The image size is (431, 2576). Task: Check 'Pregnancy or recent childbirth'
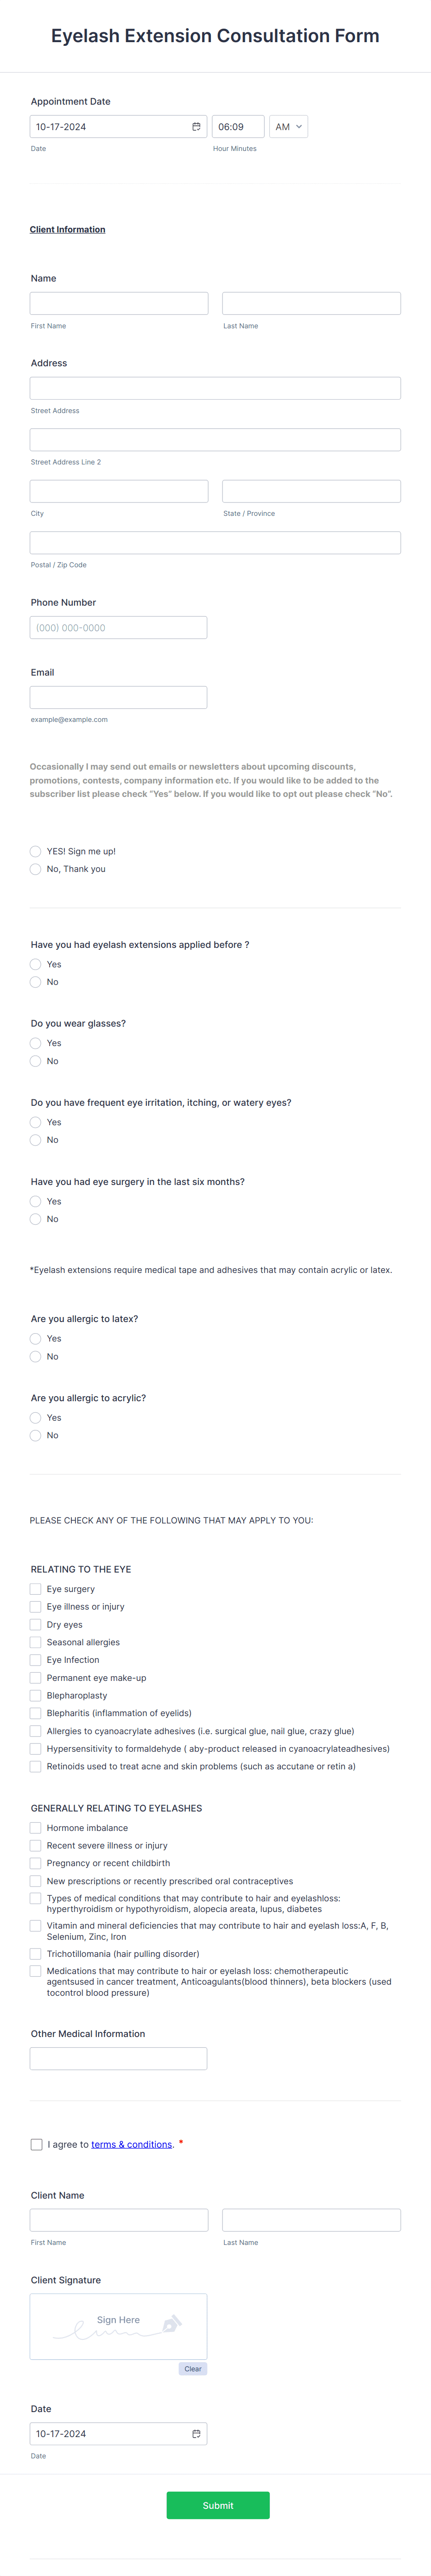pos(35,1863)
